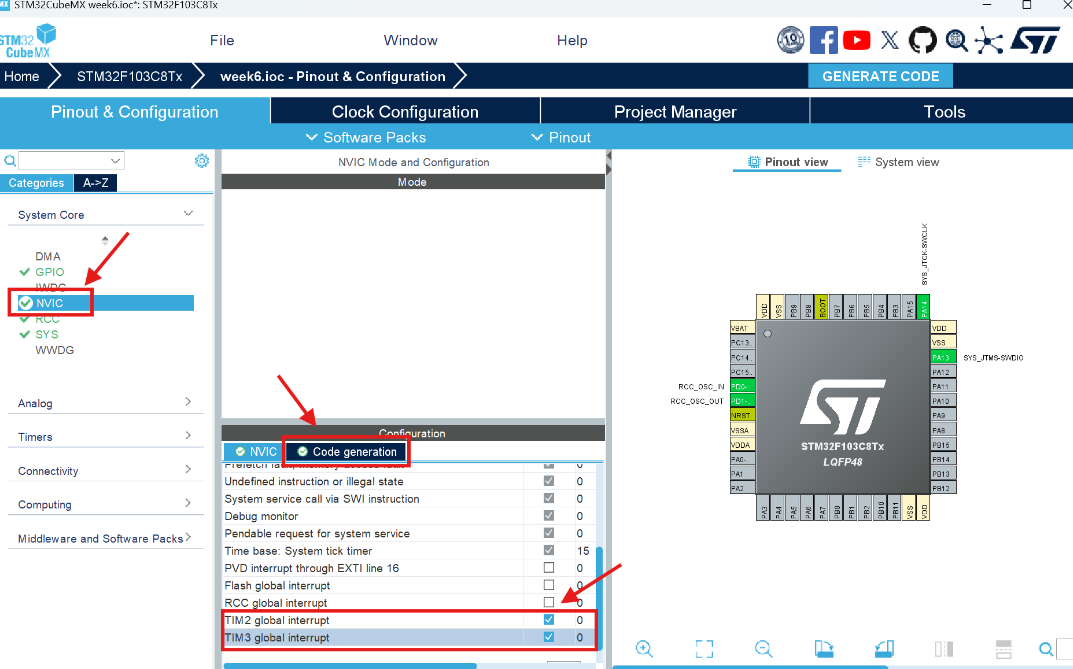
Task: Enable the Flash global interrupt checkbox
Action: (549, 585)
